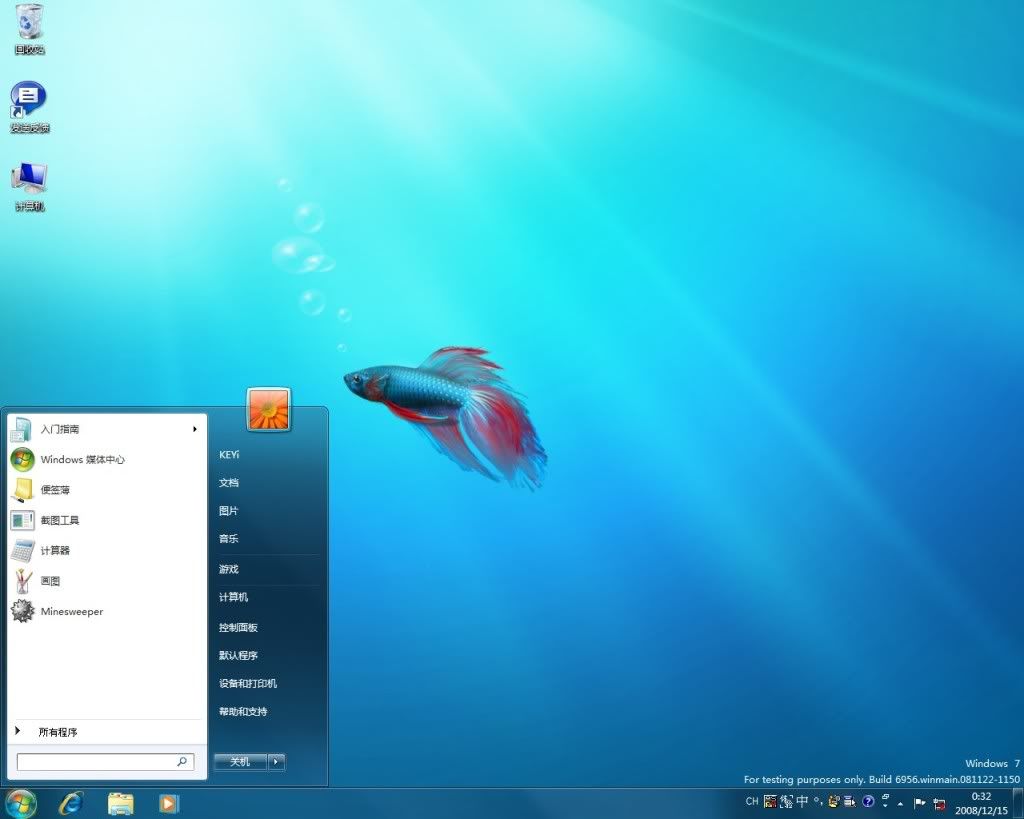Click the getting started guide icon
This screenshot has height=819, width=1024.
pos(22,429)
